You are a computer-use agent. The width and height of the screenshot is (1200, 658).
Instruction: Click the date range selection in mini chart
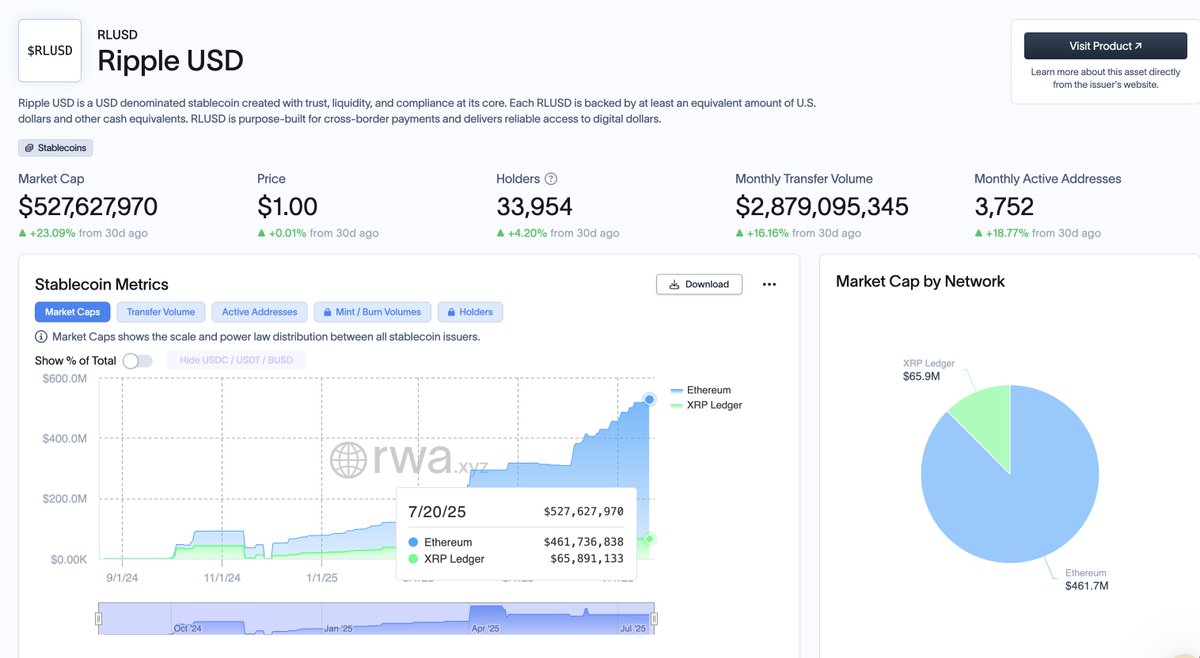(376, 618)
